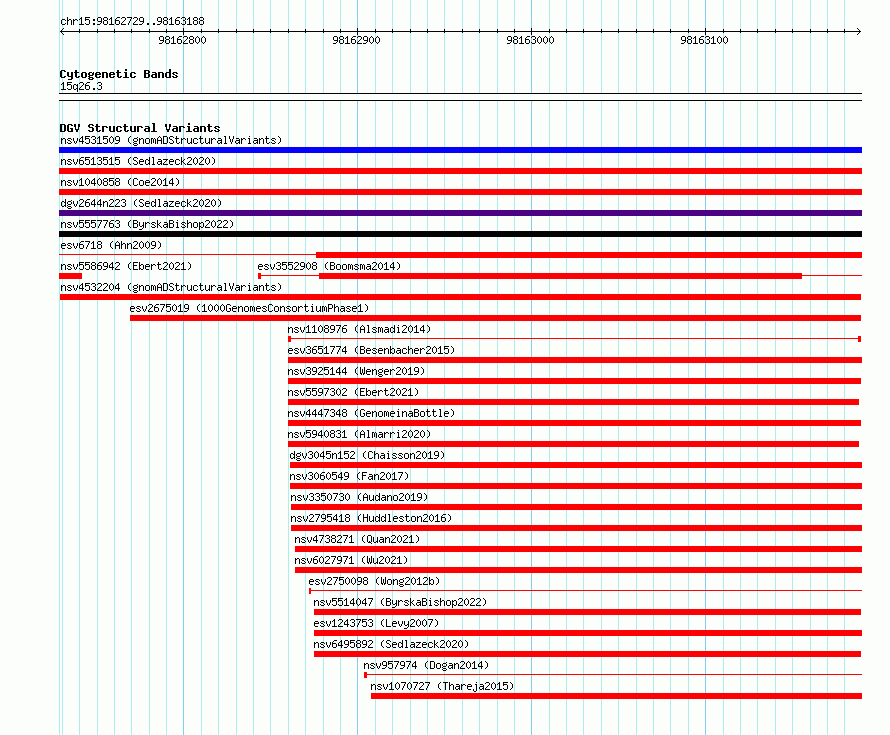Image resolution: width=890 pixels, height=735 pixels.
Task: Click the esv2750098 (Wong2012b) label
Action: pos(374,581)
